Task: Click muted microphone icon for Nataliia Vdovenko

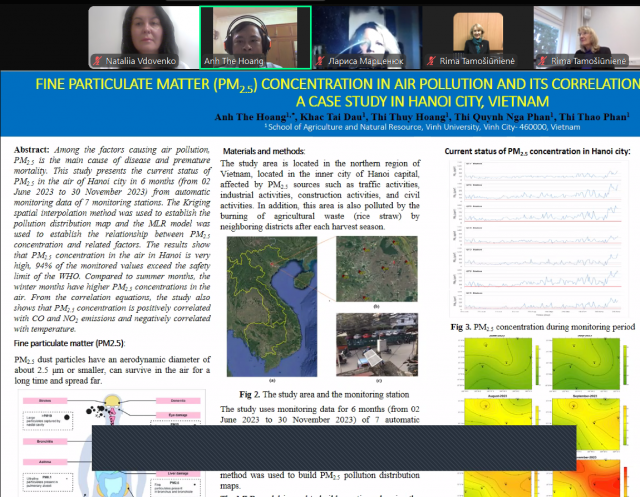Action: [x=97, y=61]
